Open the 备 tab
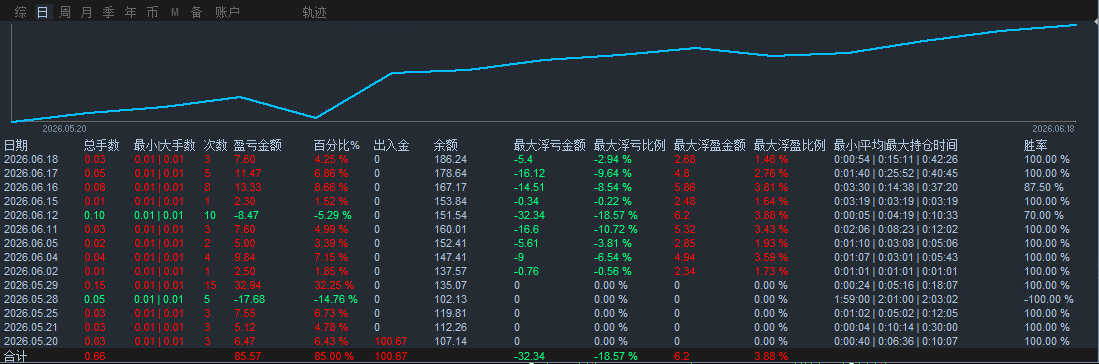This screenshot has width=1099, height=364. tap(196, 12)
